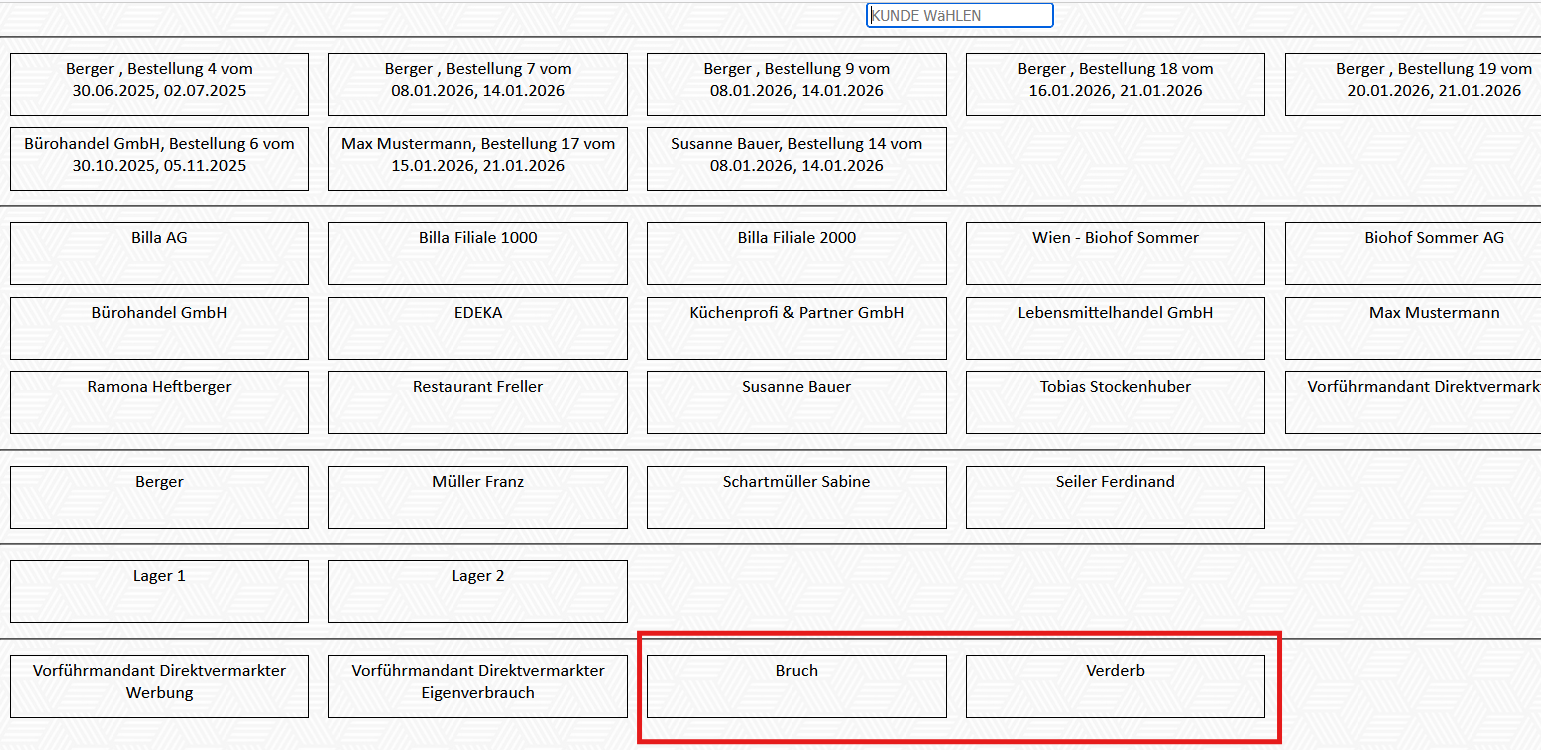
Task: Select customer Billa AG
Action: coord(159,253)
